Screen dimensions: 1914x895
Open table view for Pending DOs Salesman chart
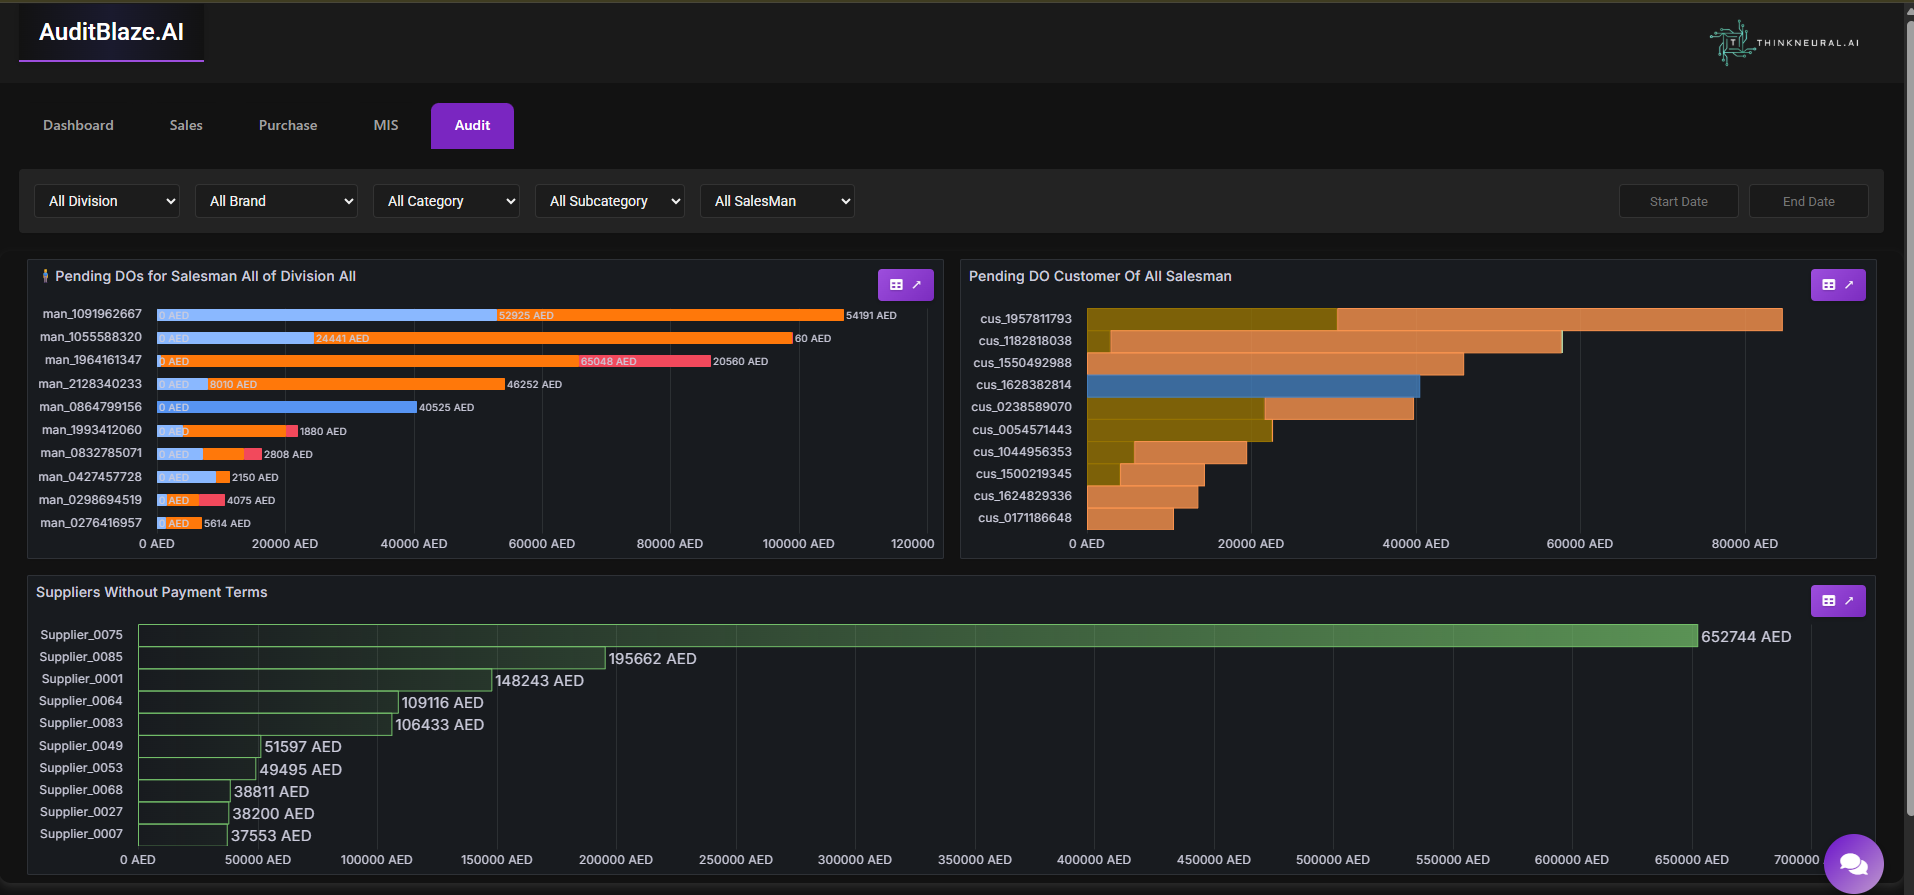[x=905, y=285]
